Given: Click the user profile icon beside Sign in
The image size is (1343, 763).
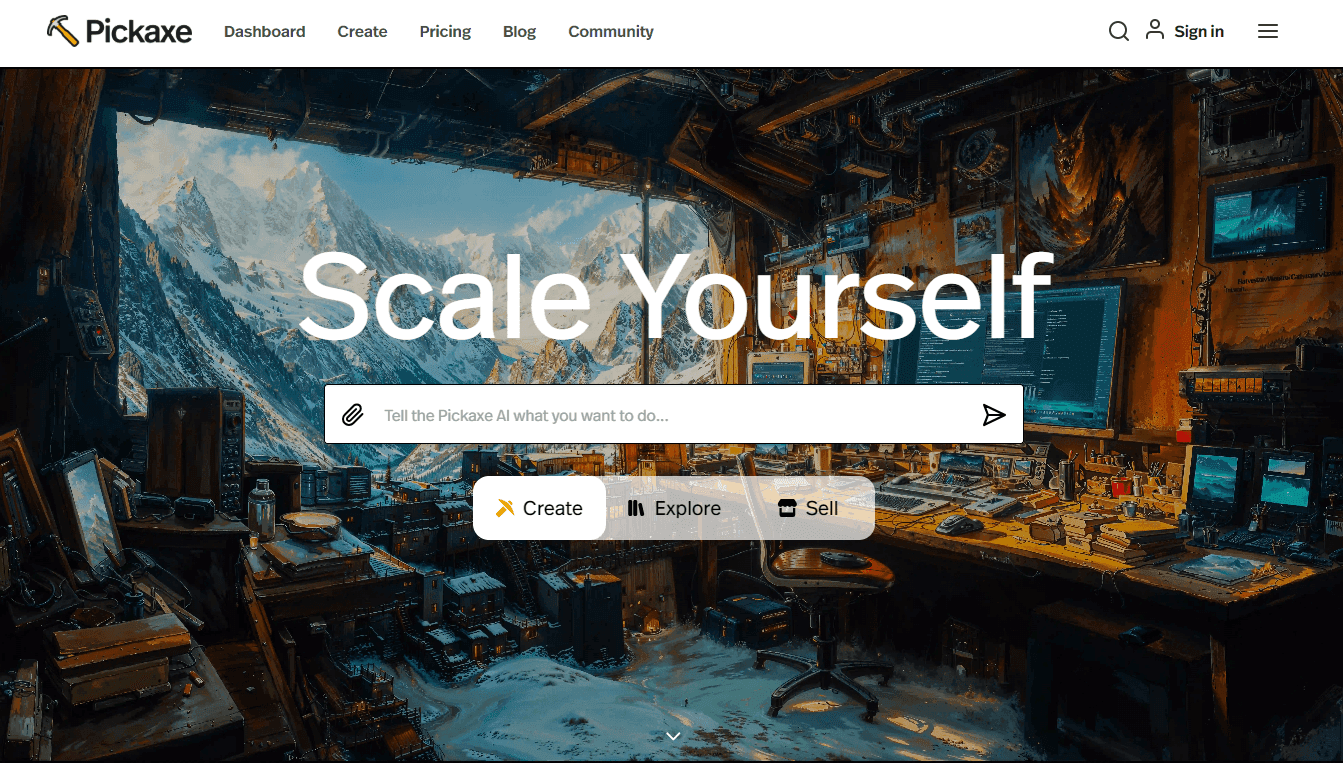Looking at the screenshot, I should pos(1155,29).
